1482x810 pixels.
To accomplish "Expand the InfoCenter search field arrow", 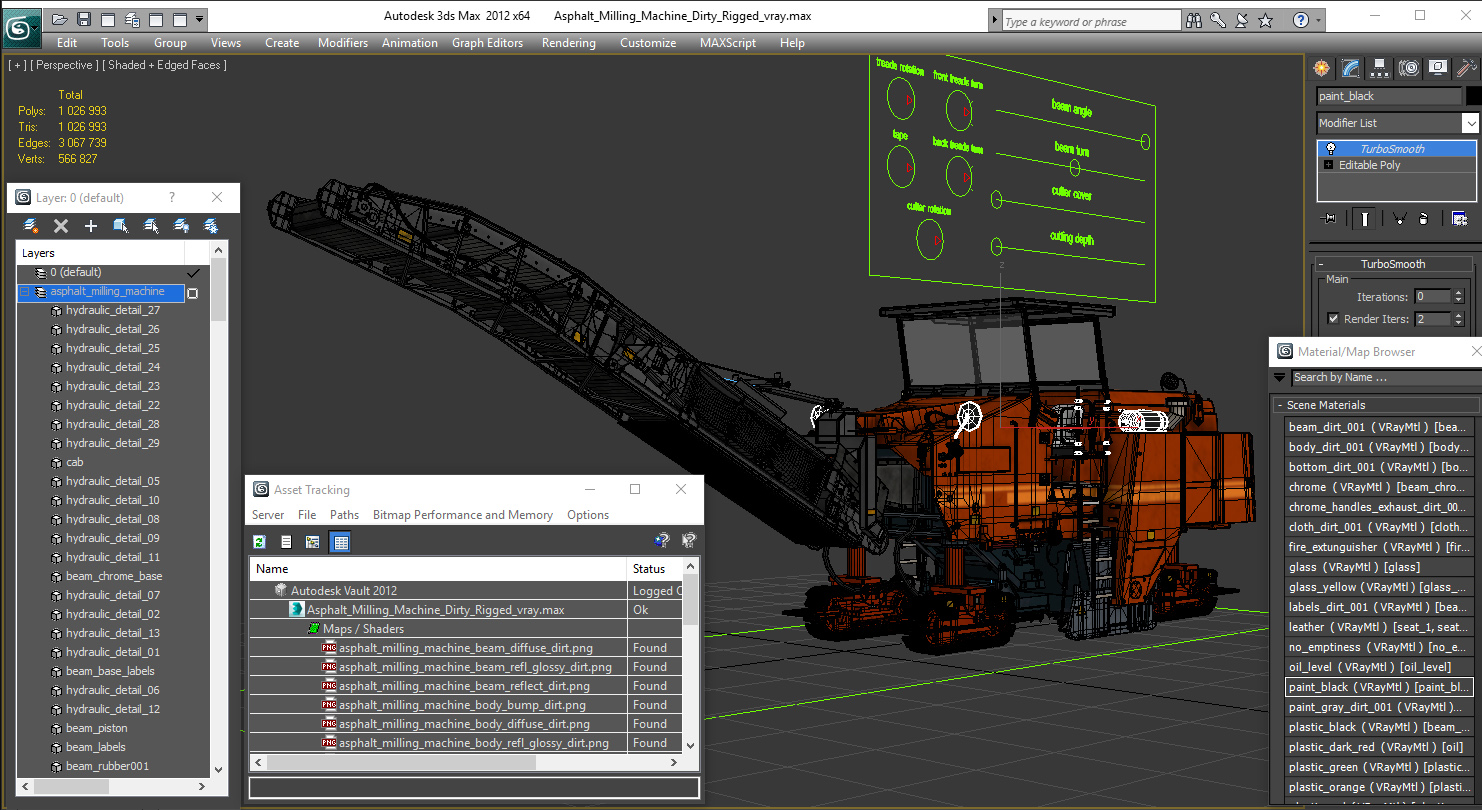I will pos(993,20).
